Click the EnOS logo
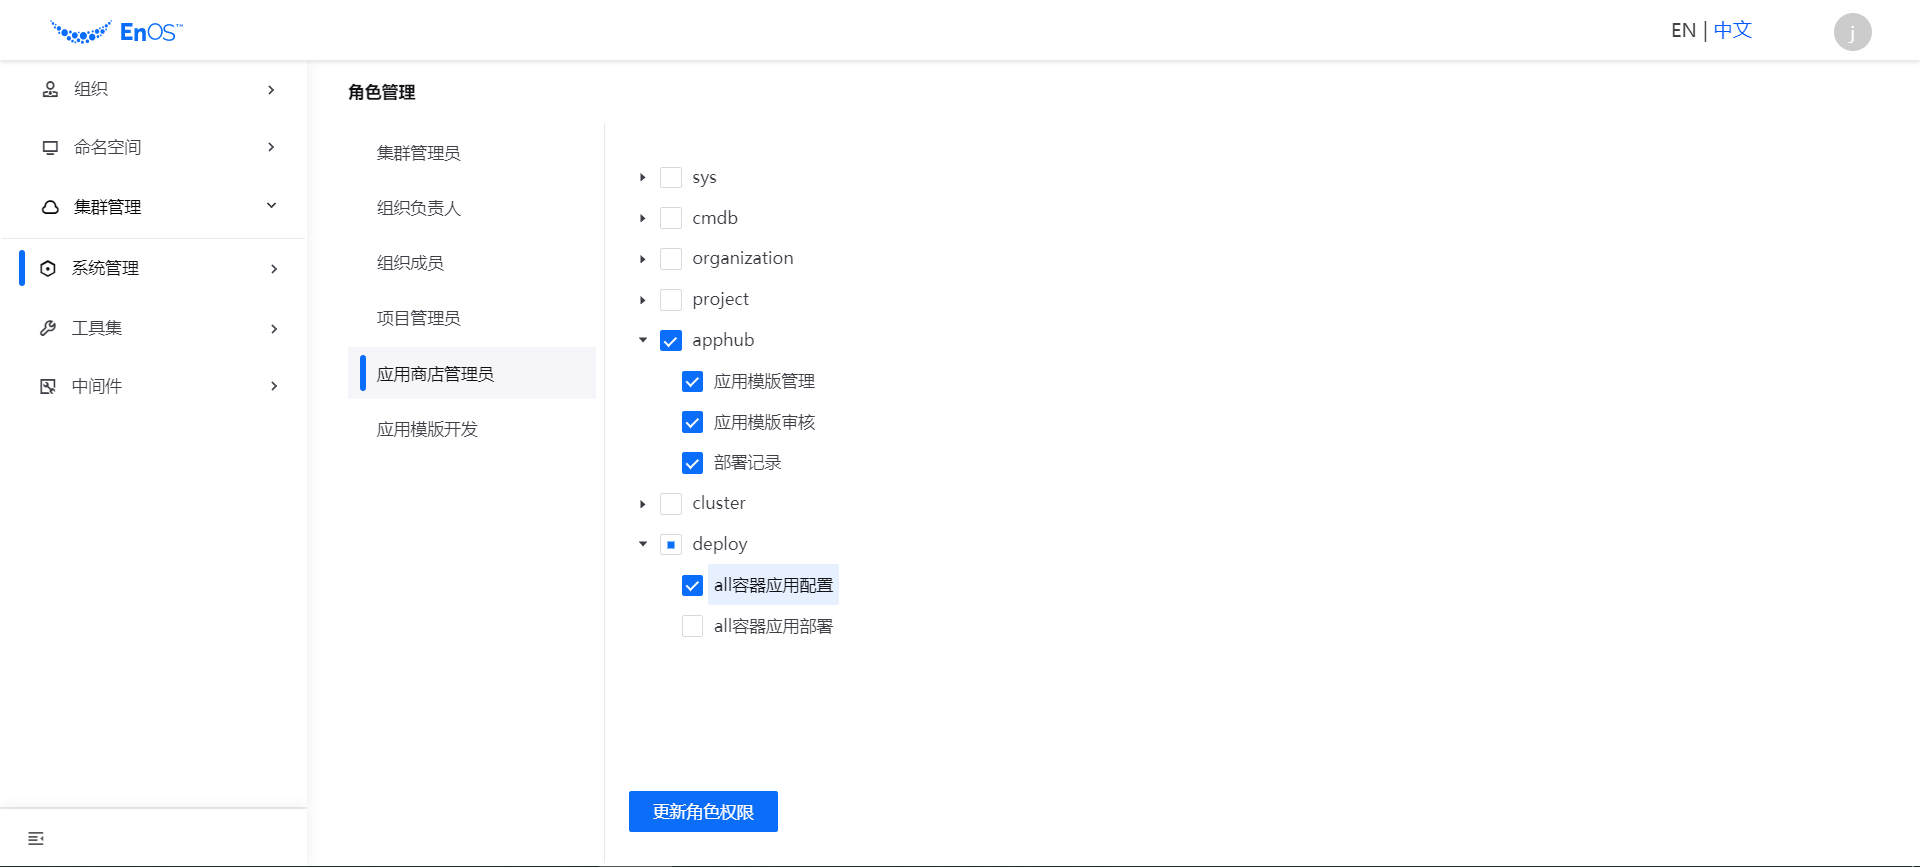Image resolution: width=1920 pixels, height=867 pixels. click(x=117, y=32)
